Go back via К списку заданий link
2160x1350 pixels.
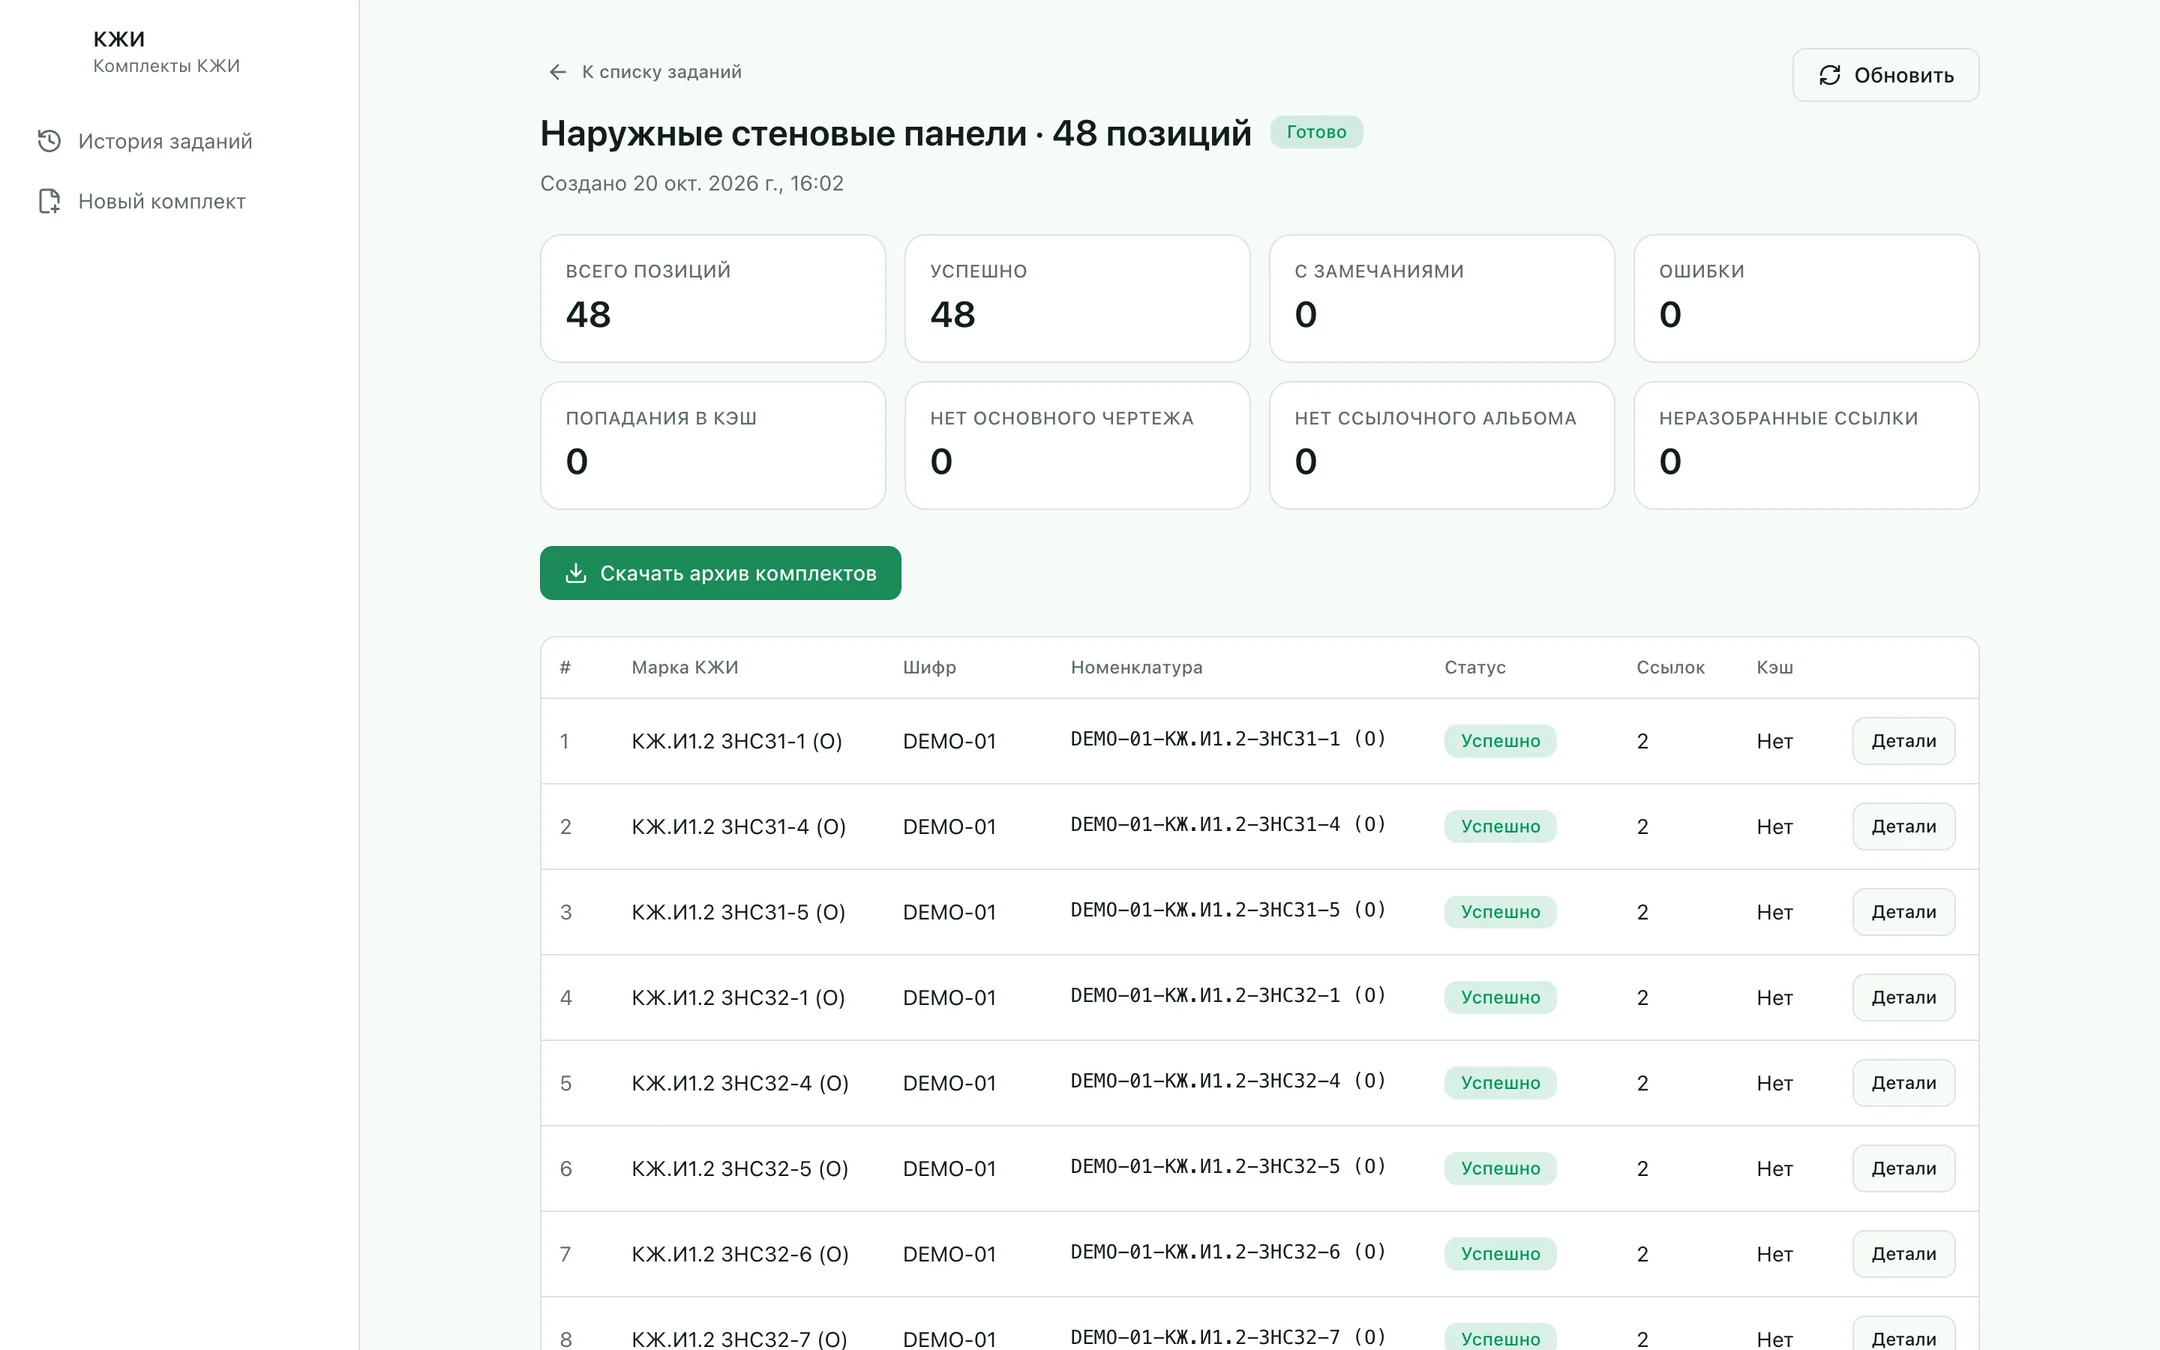[x=645, y=72]
